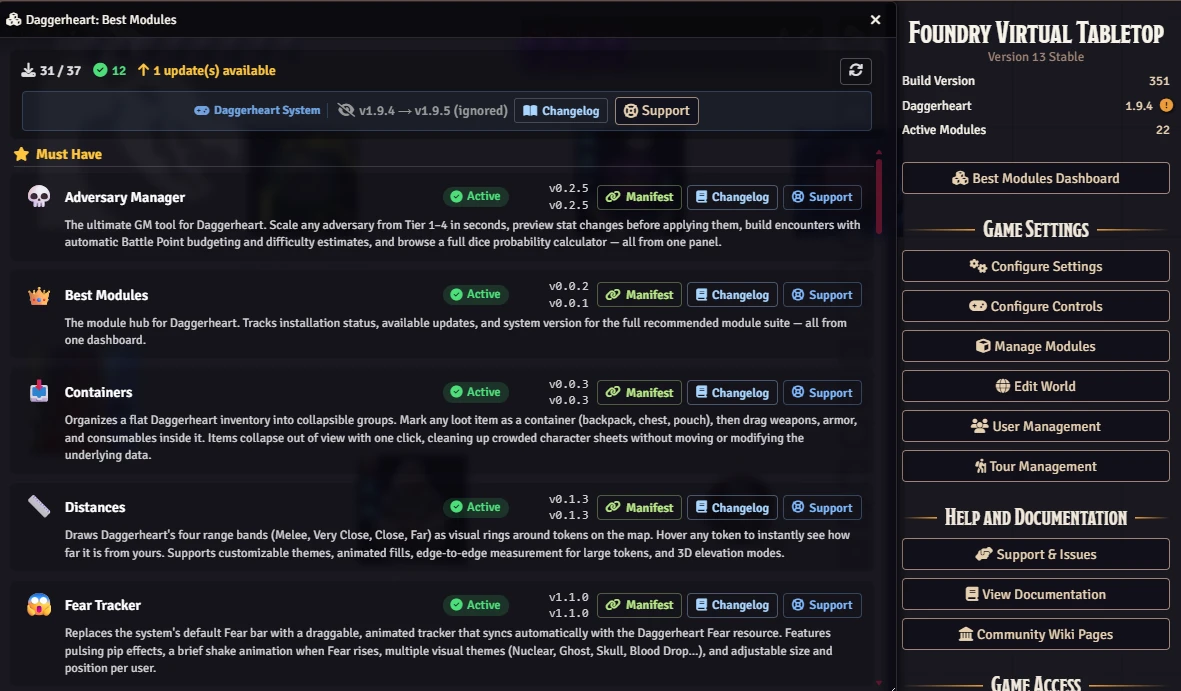
Task: Click the Adversary Manager module name
Action: click(125, 197)
